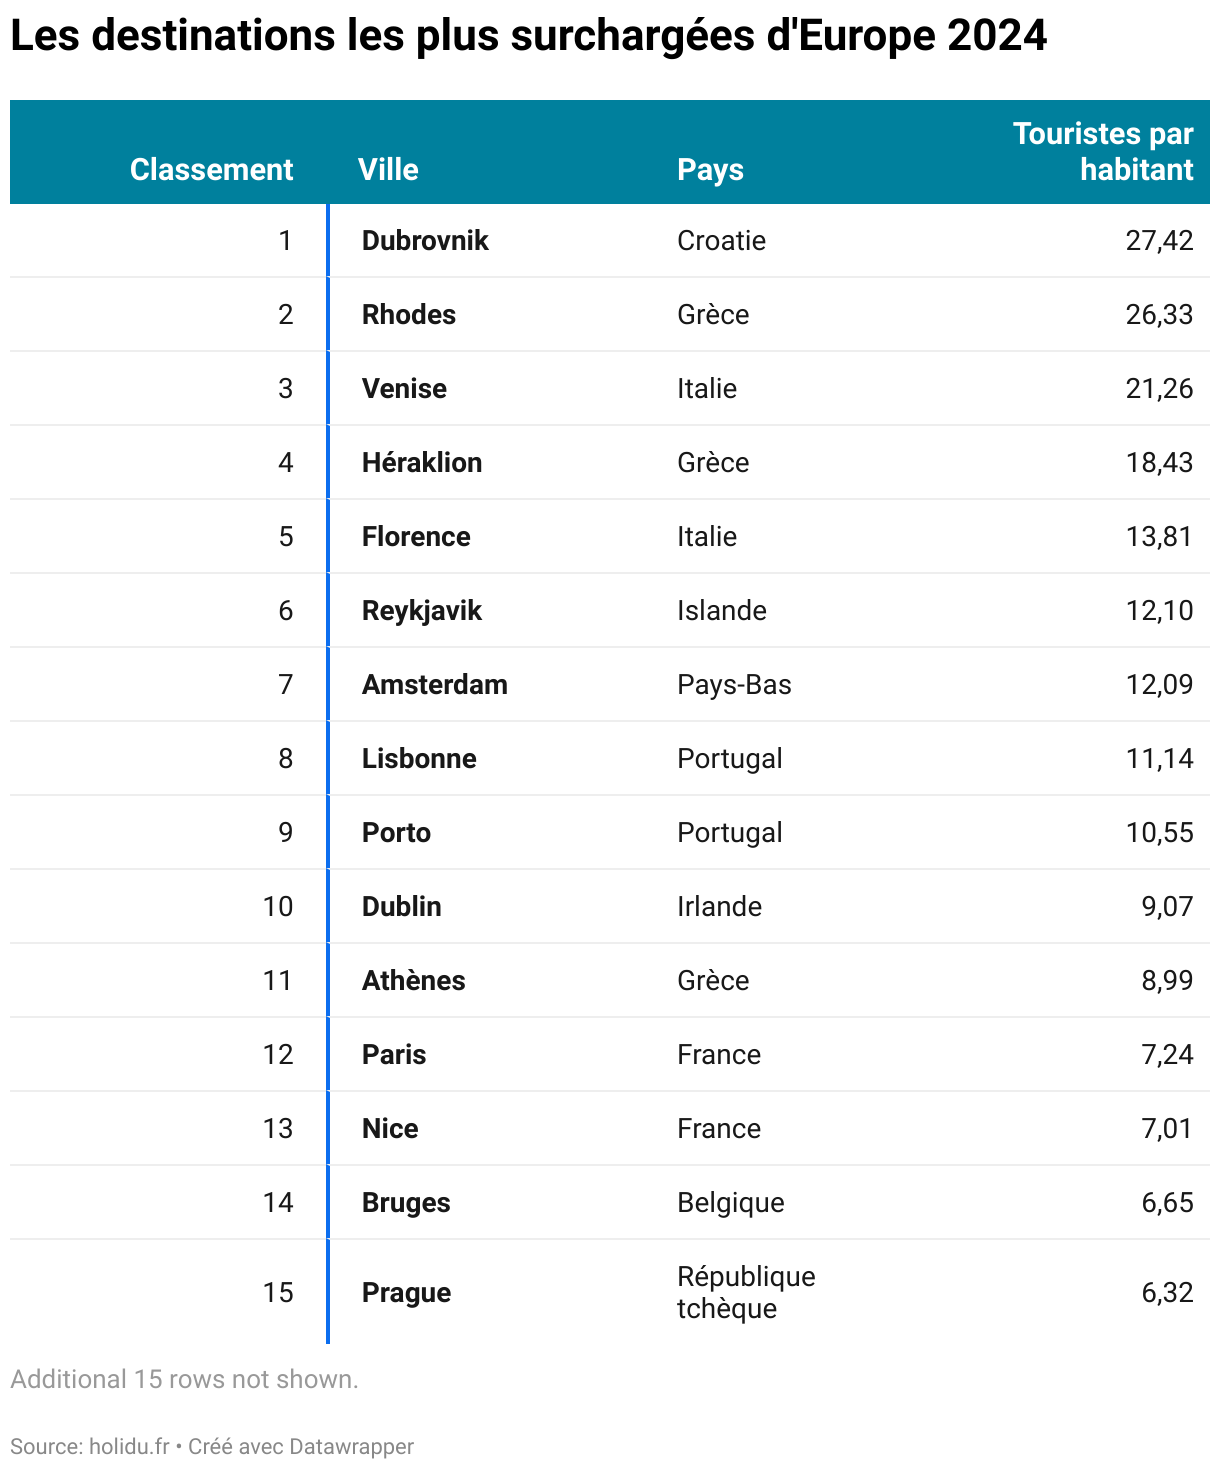
Task: Click the Additional 15 rows not shown note
Action: (x=184, y=1379)
